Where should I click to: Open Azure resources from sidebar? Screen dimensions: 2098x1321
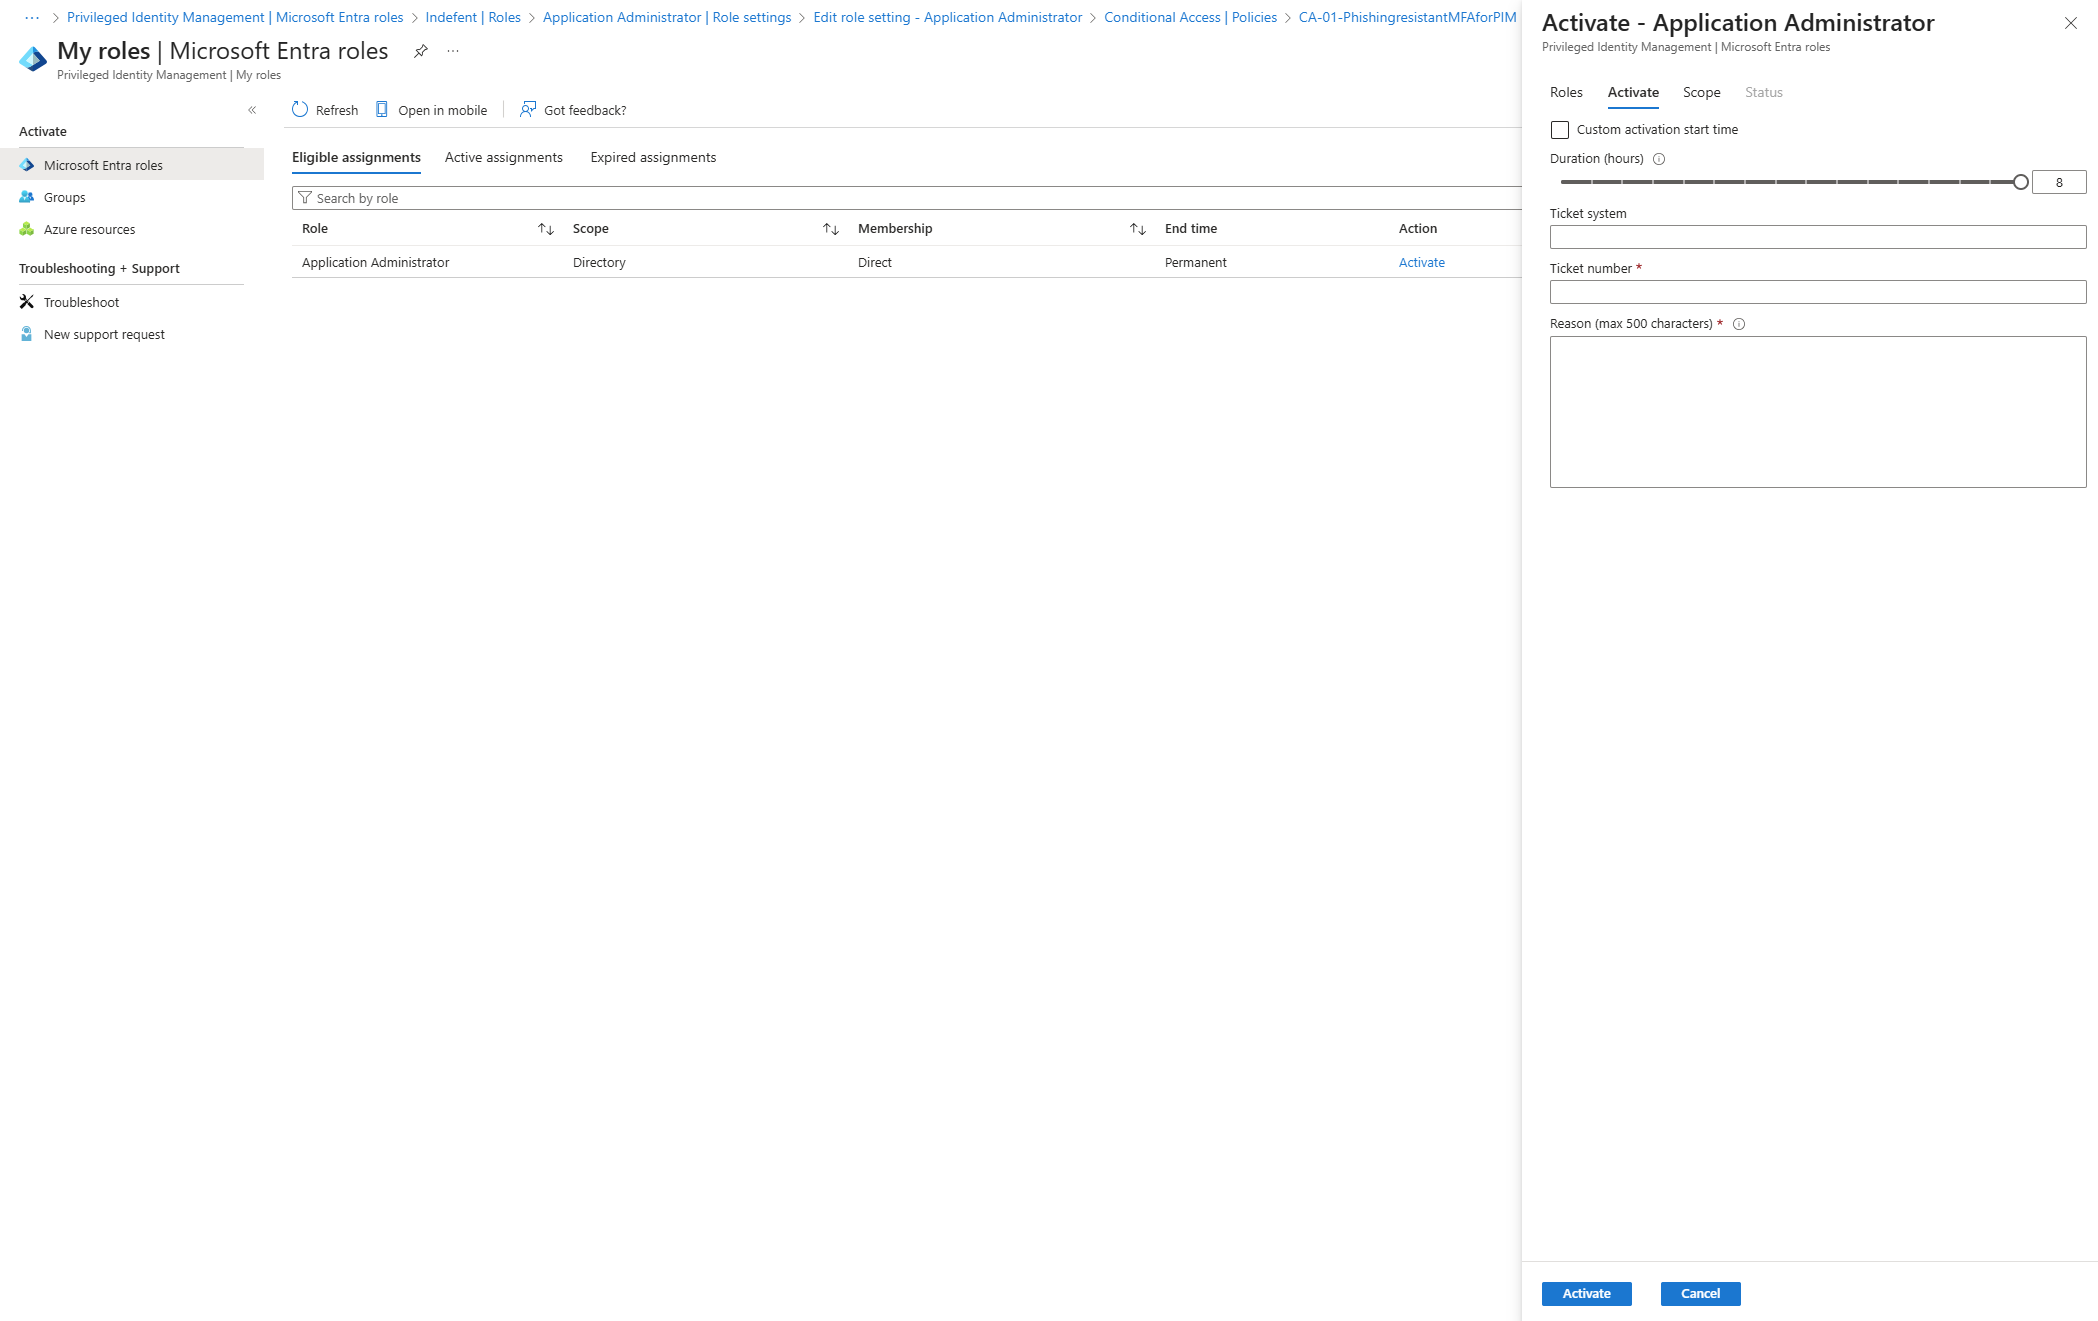[89, 229]
